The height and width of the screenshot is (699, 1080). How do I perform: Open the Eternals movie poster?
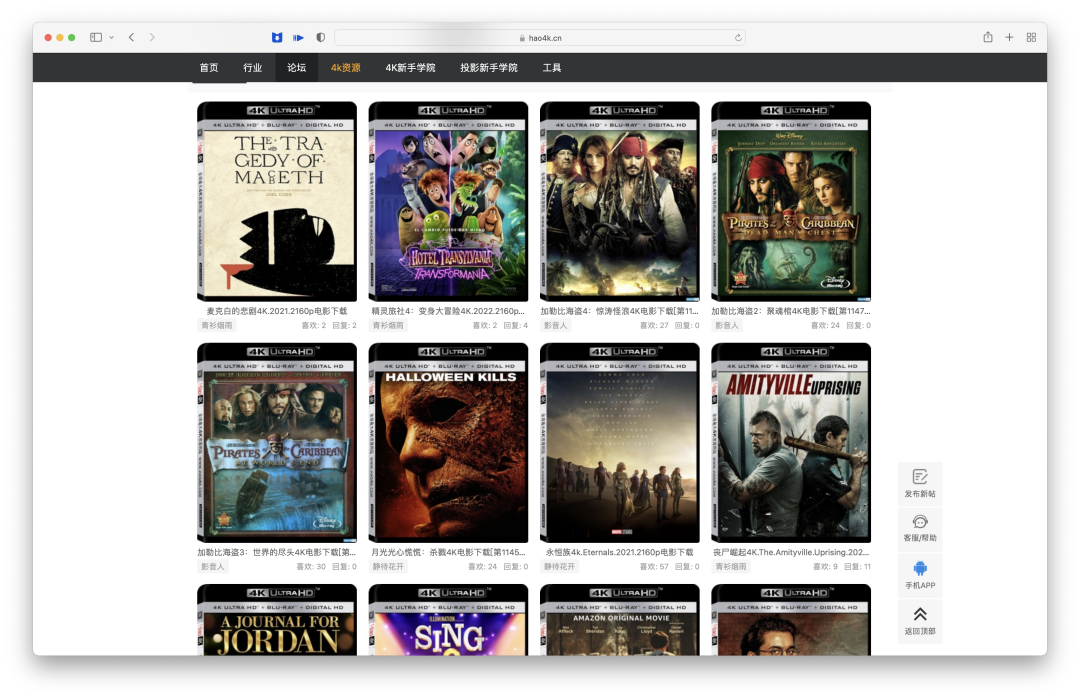click(x=620, y=443)
